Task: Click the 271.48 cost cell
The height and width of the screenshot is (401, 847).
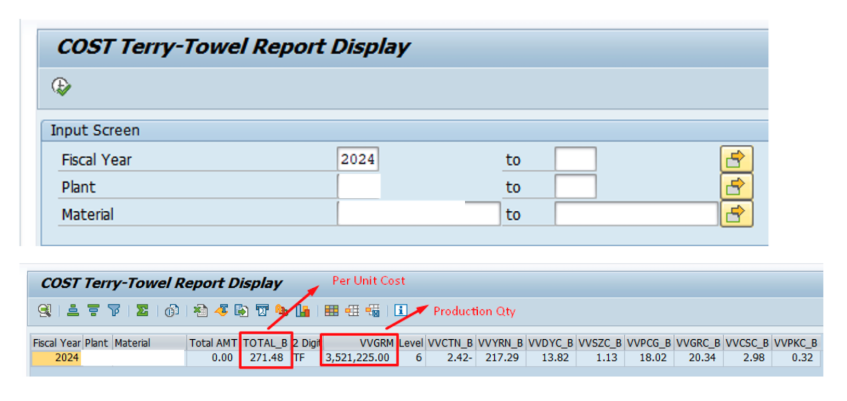Action: (266, 358)
